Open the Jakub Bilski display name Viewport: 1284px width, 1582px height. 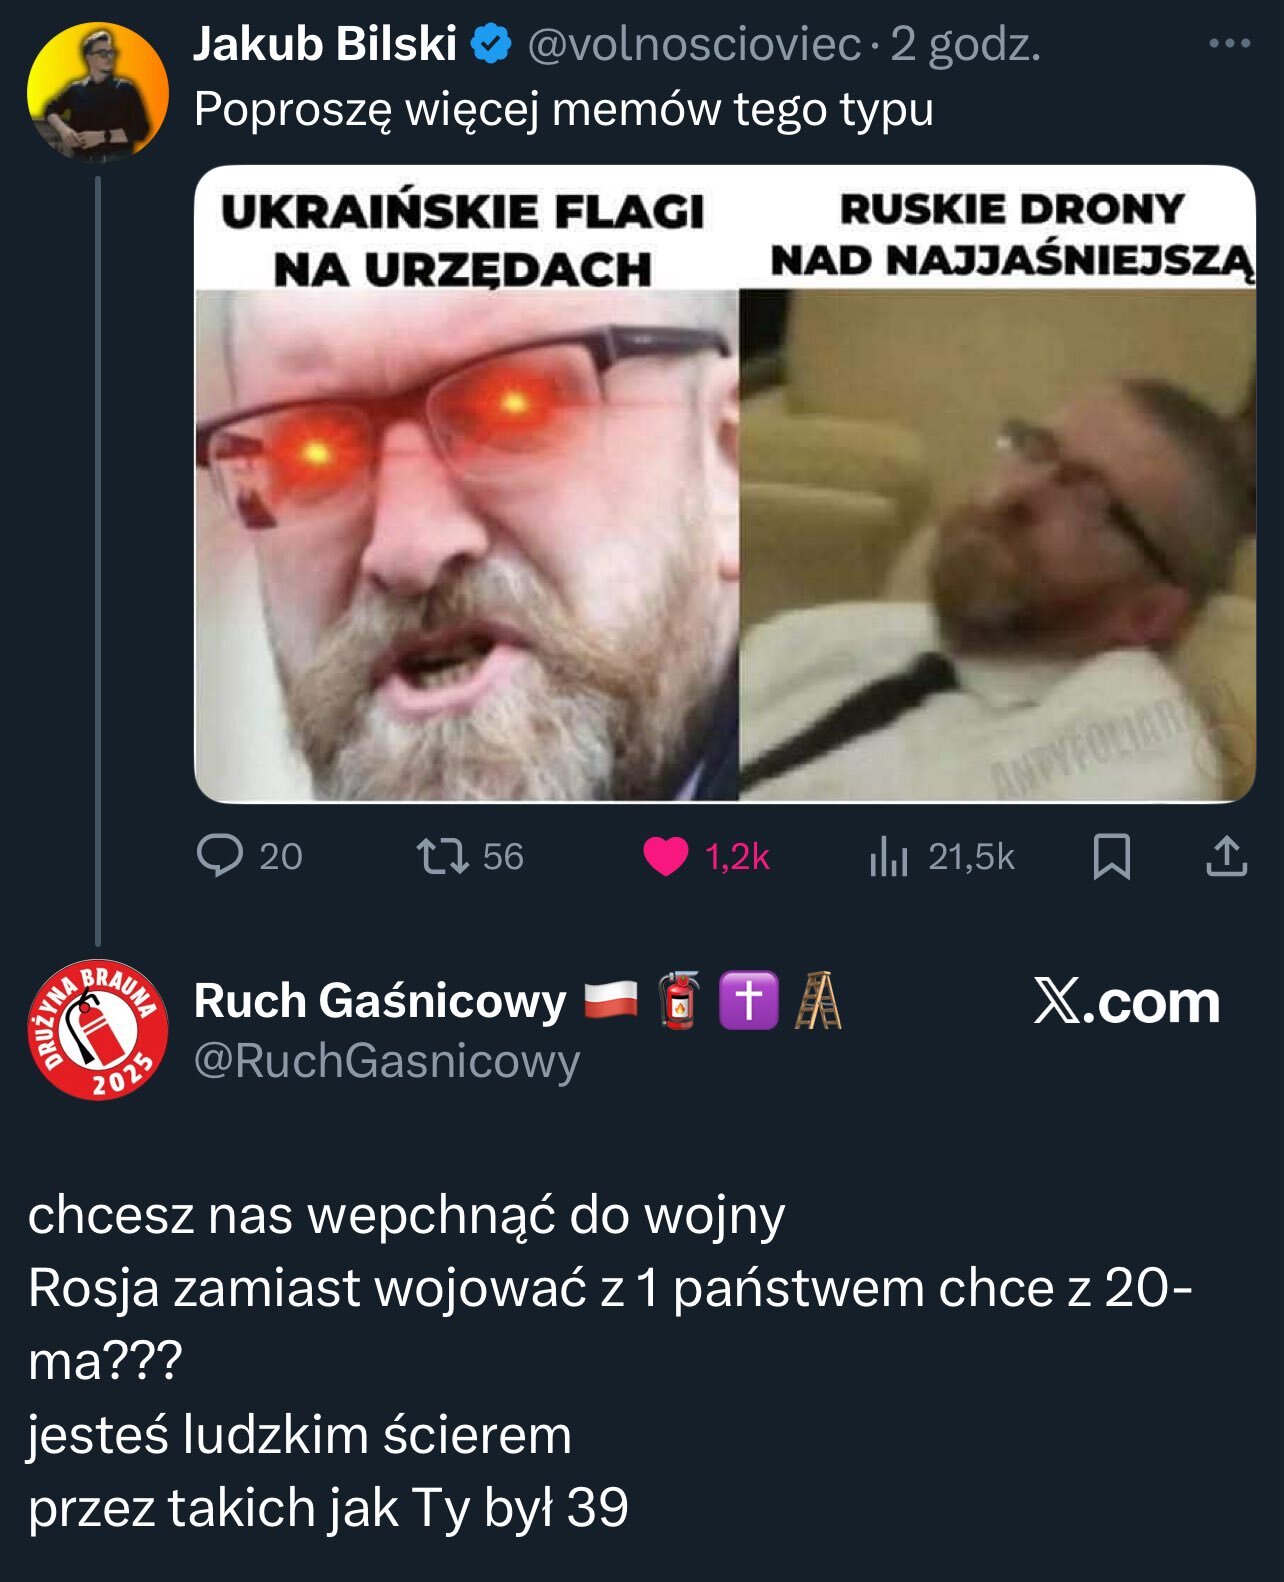point(325,45)
